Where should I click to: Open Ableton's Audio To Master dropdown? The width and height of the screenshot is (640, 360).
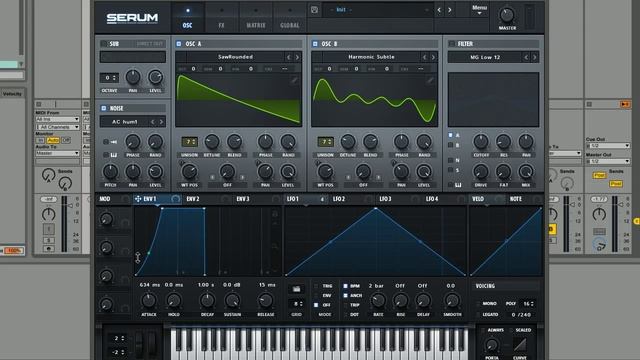coord(58,153)
